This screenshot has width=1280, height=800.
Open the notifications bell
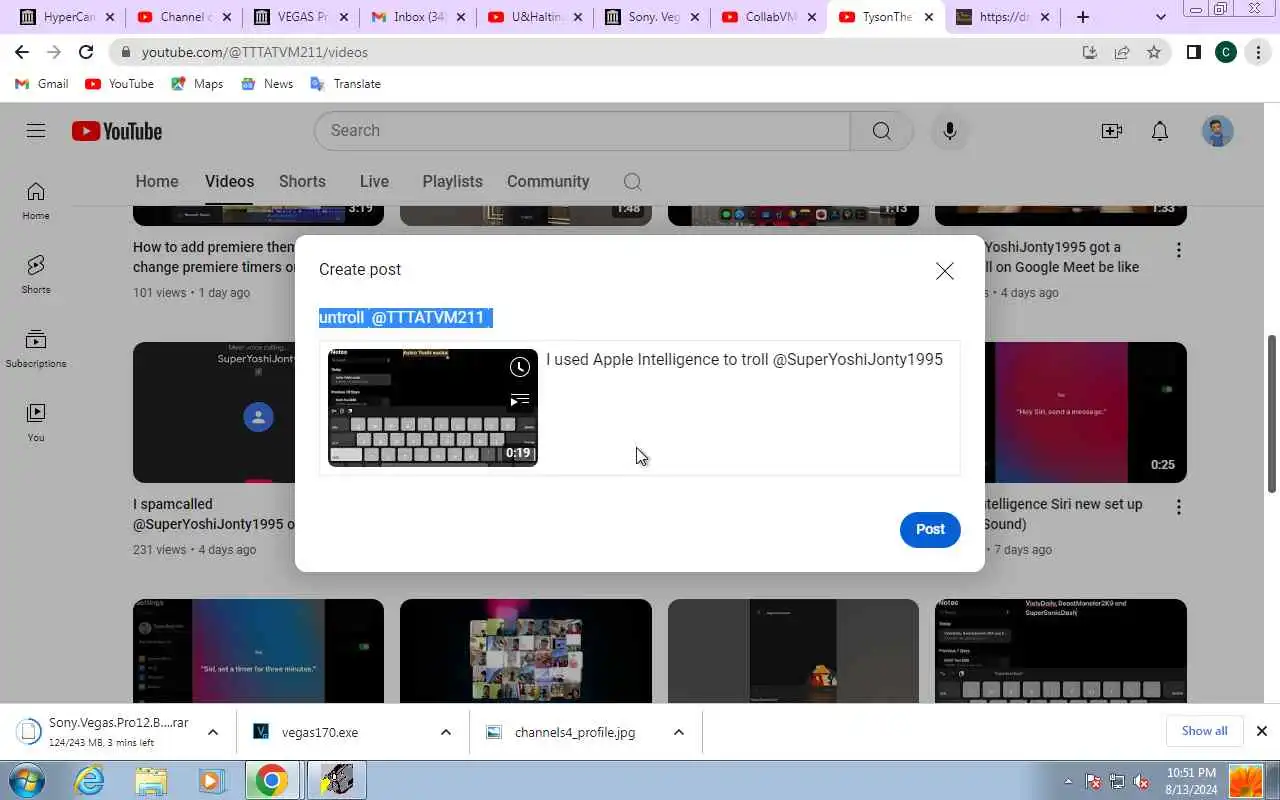[1160, 131]
